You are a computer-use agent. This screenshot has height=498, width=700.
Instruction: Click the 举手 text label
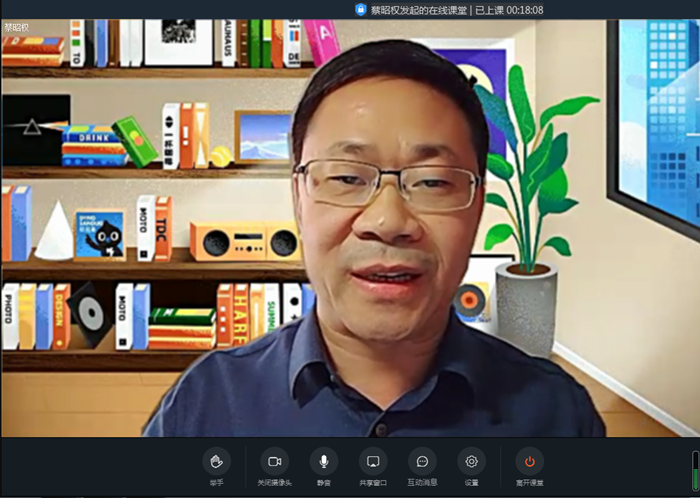tap(216, 483)
